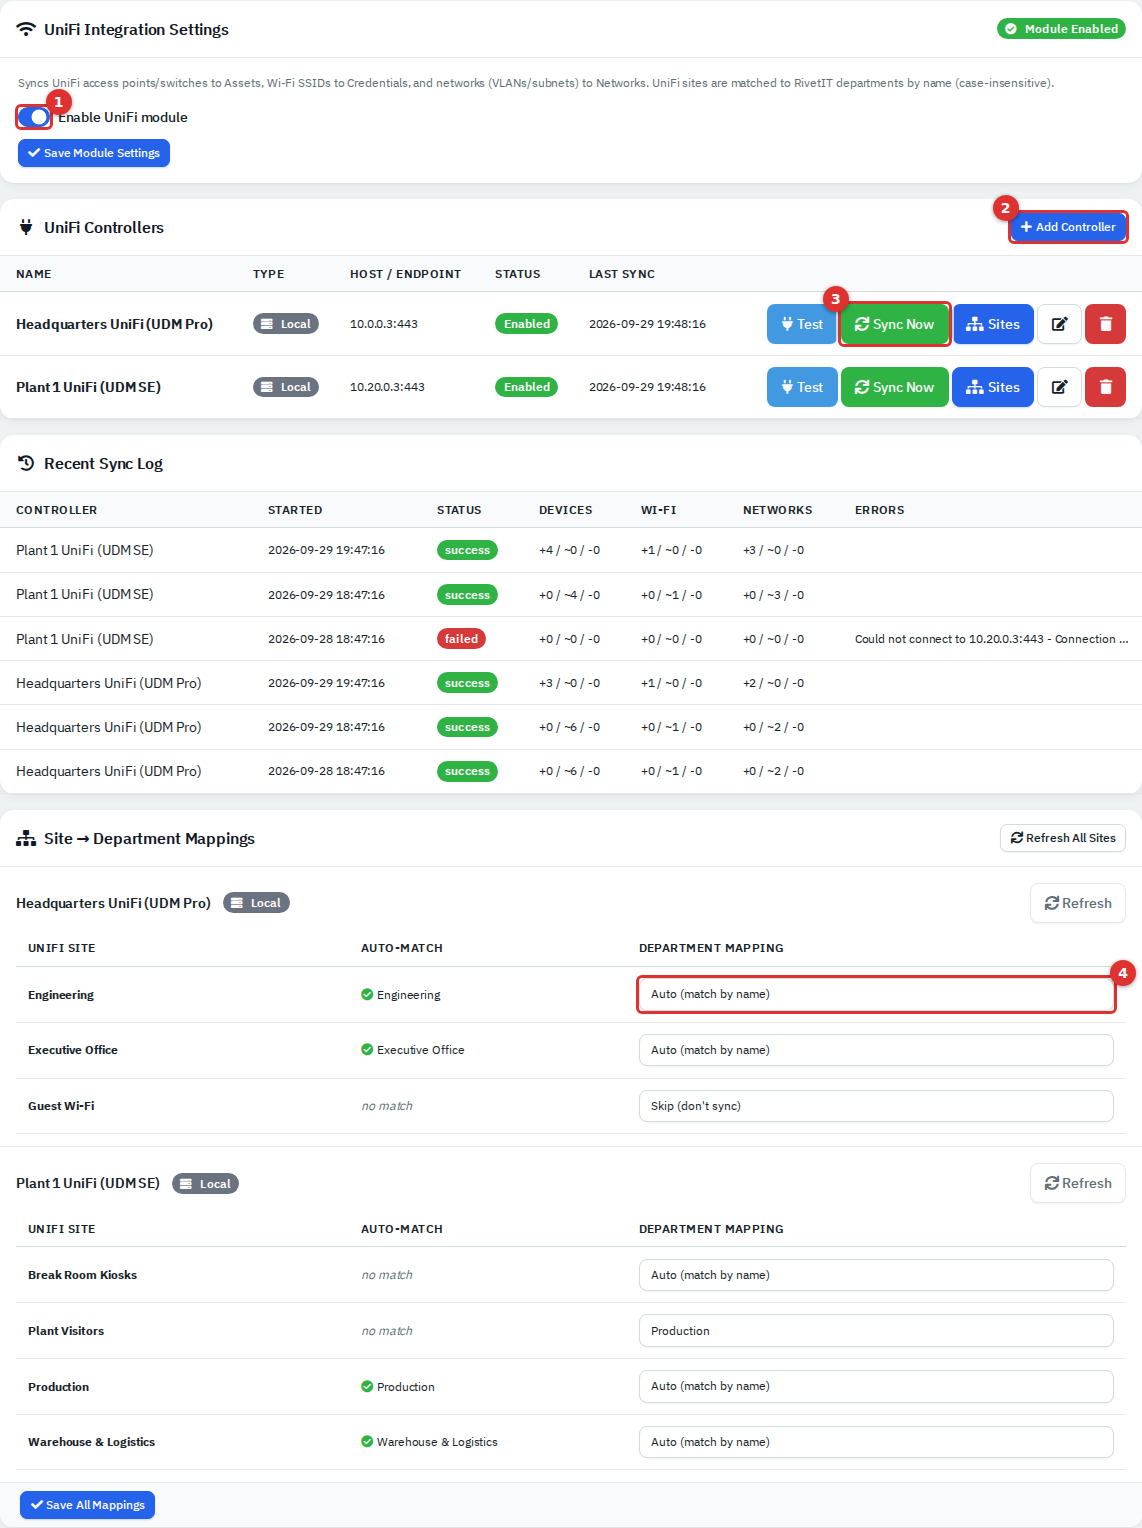Click the failed status badge in sync log
The height and width of the screenshot is (1528, 1142).
(461, 639)
